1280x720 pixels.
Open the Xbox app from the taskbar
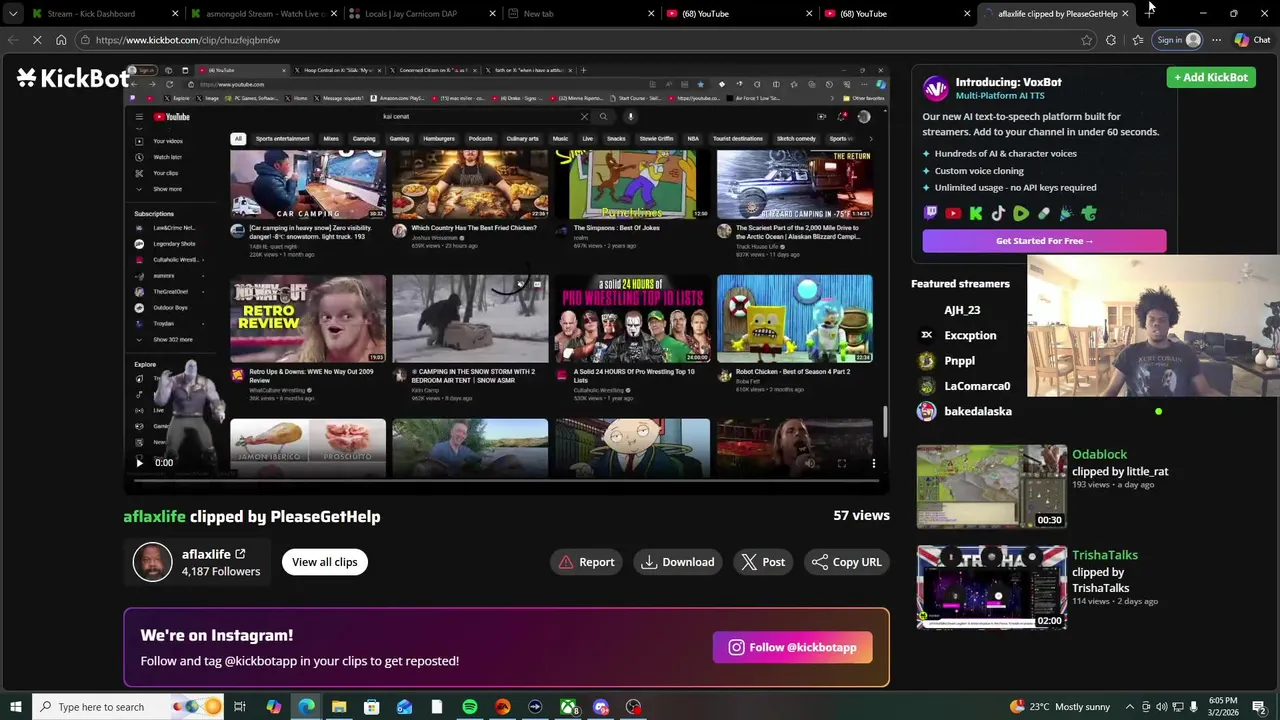coord(568,707)
